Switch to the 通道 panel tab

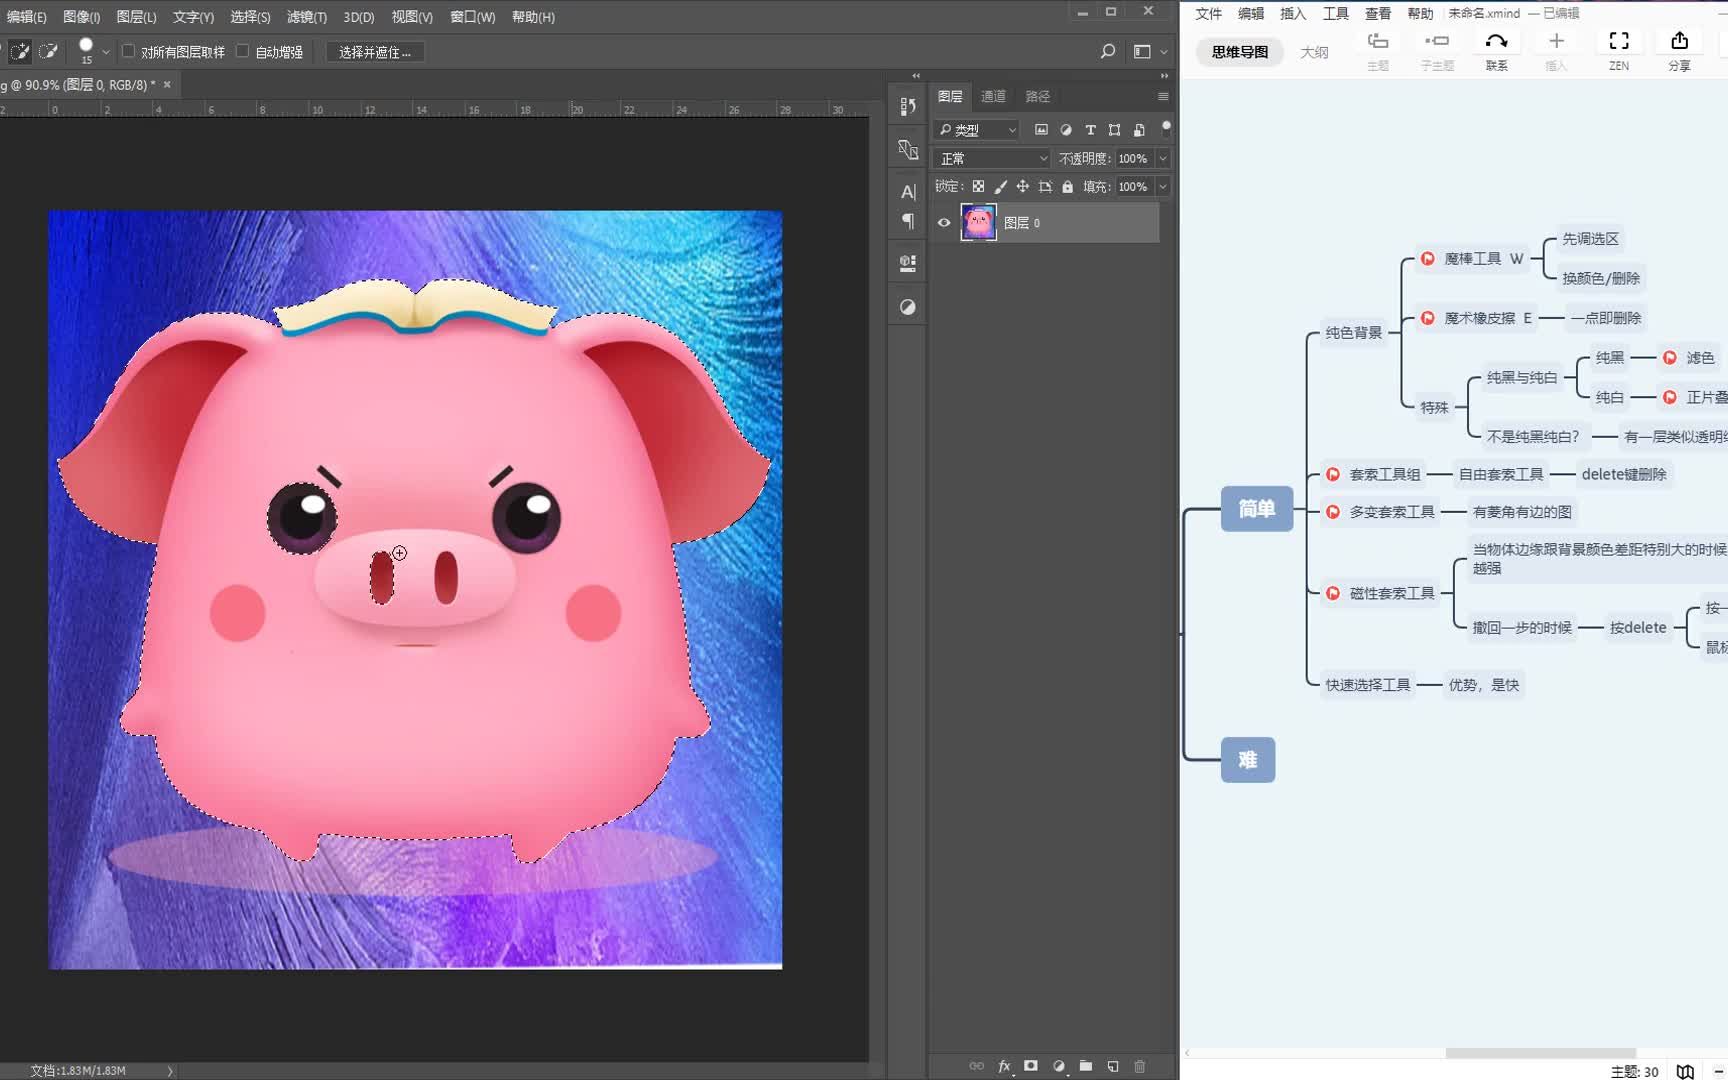(x=993, y=97)
